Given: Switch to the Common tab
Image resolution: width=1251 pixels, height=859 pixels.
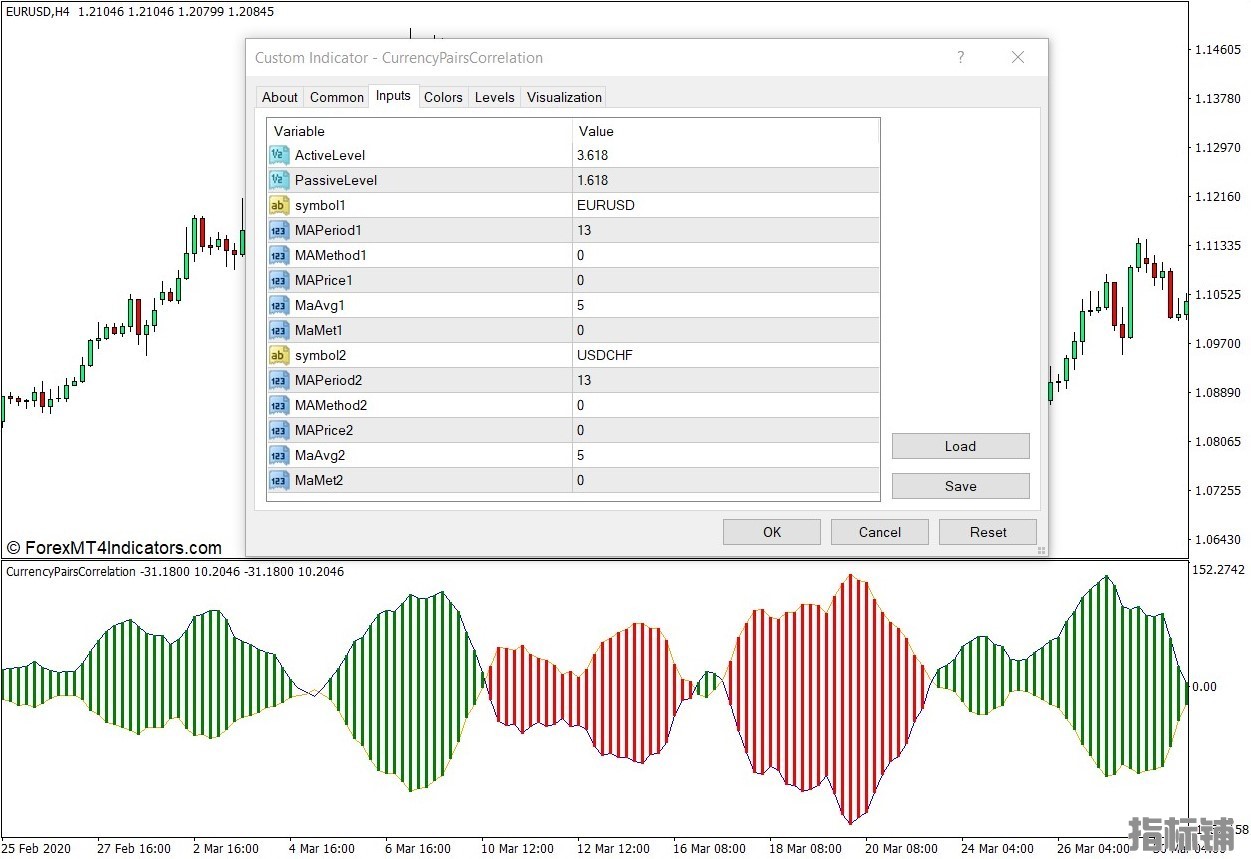Looking at the screenshot, I should coord(337,97).
